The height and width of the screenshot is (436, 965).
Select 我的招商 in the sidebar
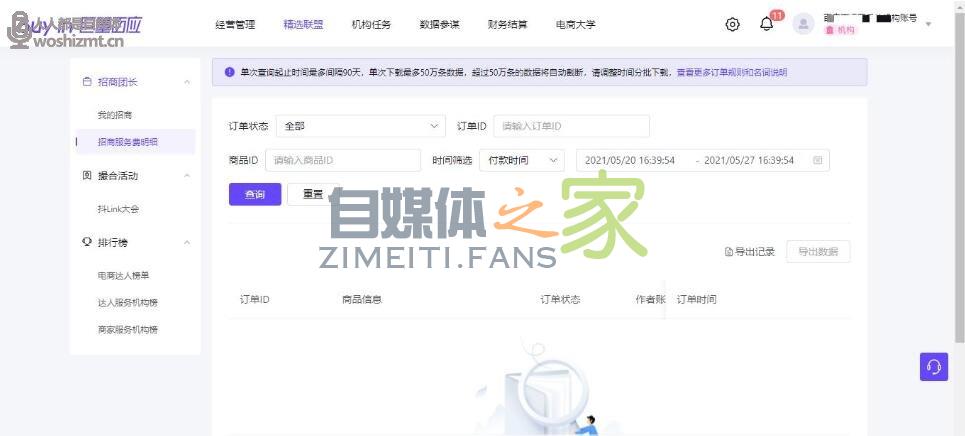pyautogui.click(x=114, y=115)
